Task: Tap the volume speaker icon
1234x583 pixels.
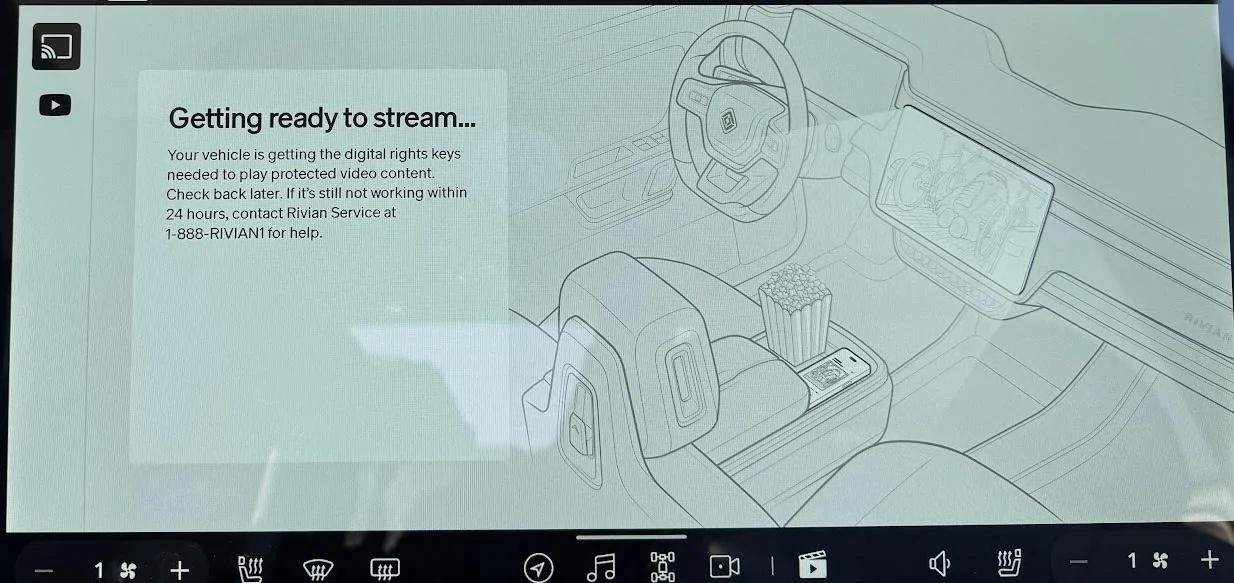Action: [x=940, y=565]
